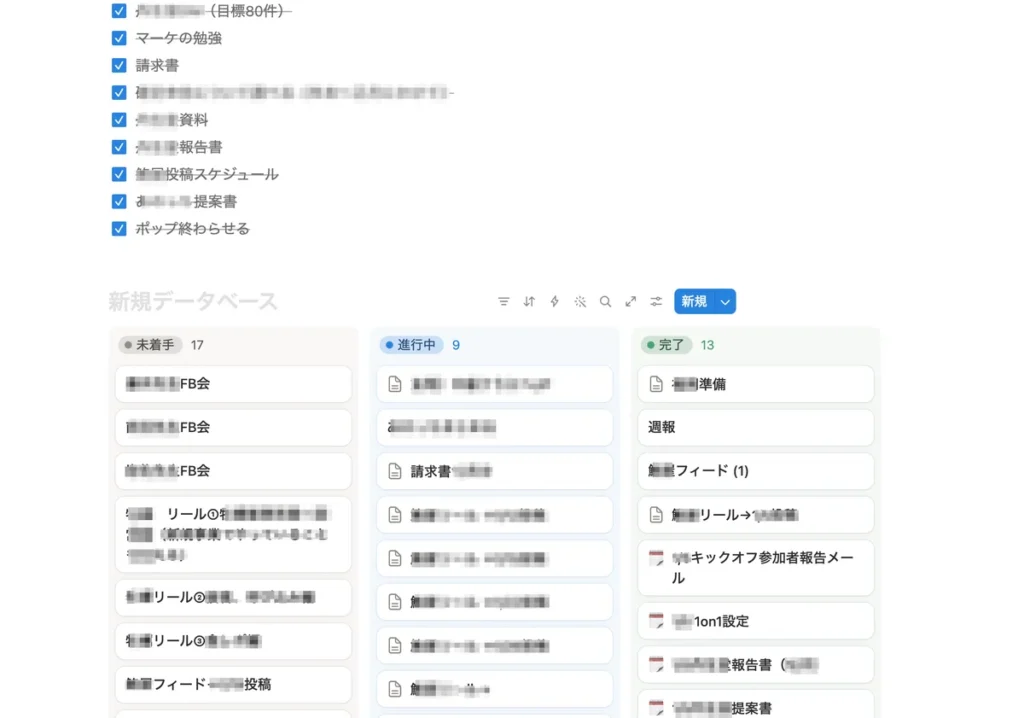Click the 進行中 count 9
The image size is (1024, 718).
(x=456, y=345)
